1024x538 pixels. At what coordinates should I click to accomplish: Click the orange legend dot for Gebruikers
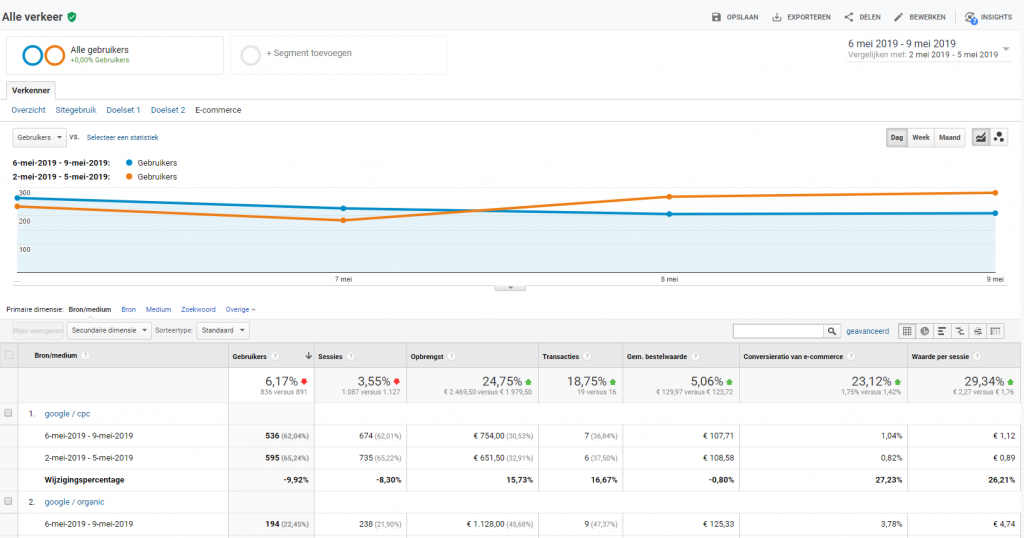click(129, 176)
